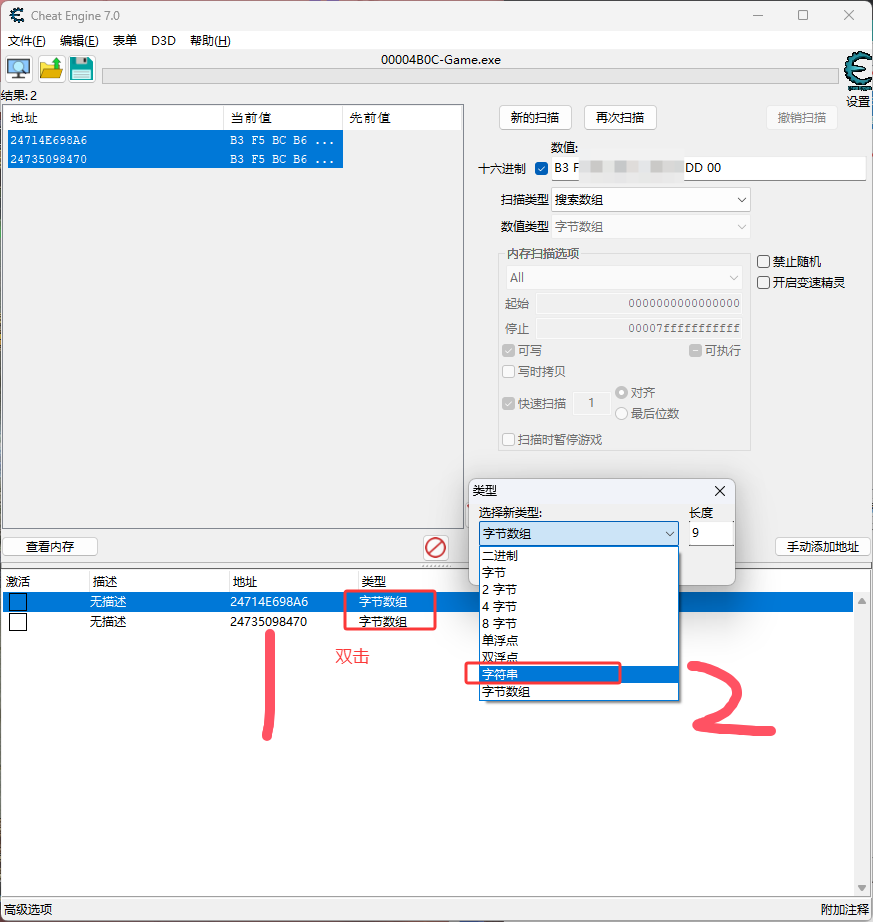The height and width of the screenshot is (922, 873).
Task: Toggle the 十六进制 hex checkbox
Action: point(541,168)
